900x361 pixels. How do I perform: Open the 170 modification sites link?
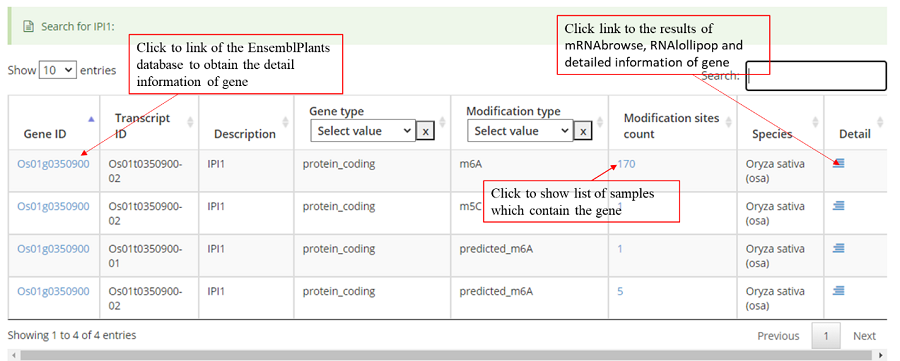coord(626,164)
